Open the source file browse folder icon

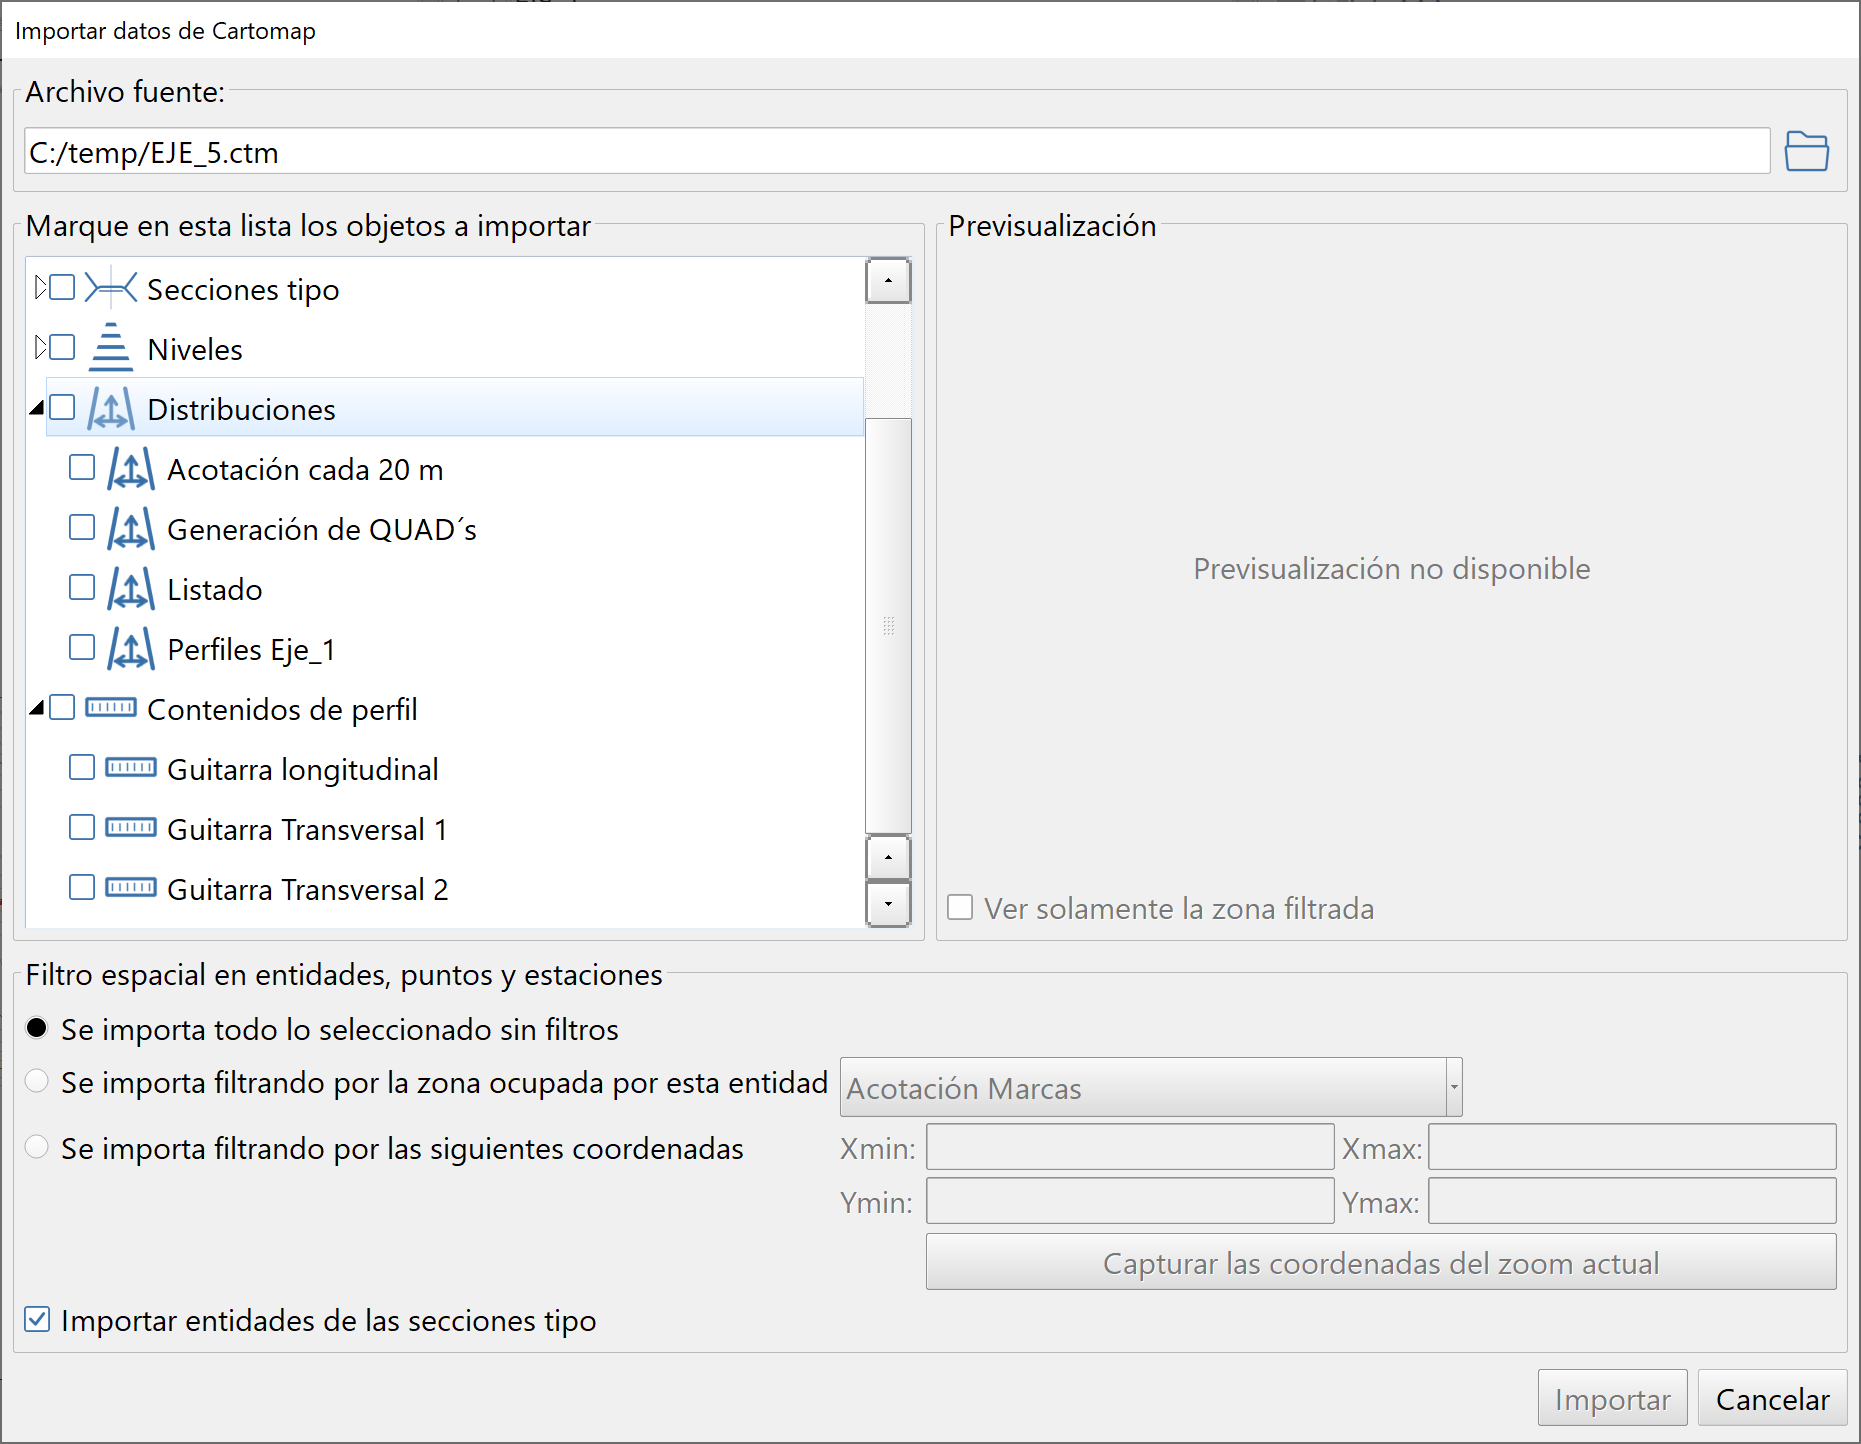1806,152
